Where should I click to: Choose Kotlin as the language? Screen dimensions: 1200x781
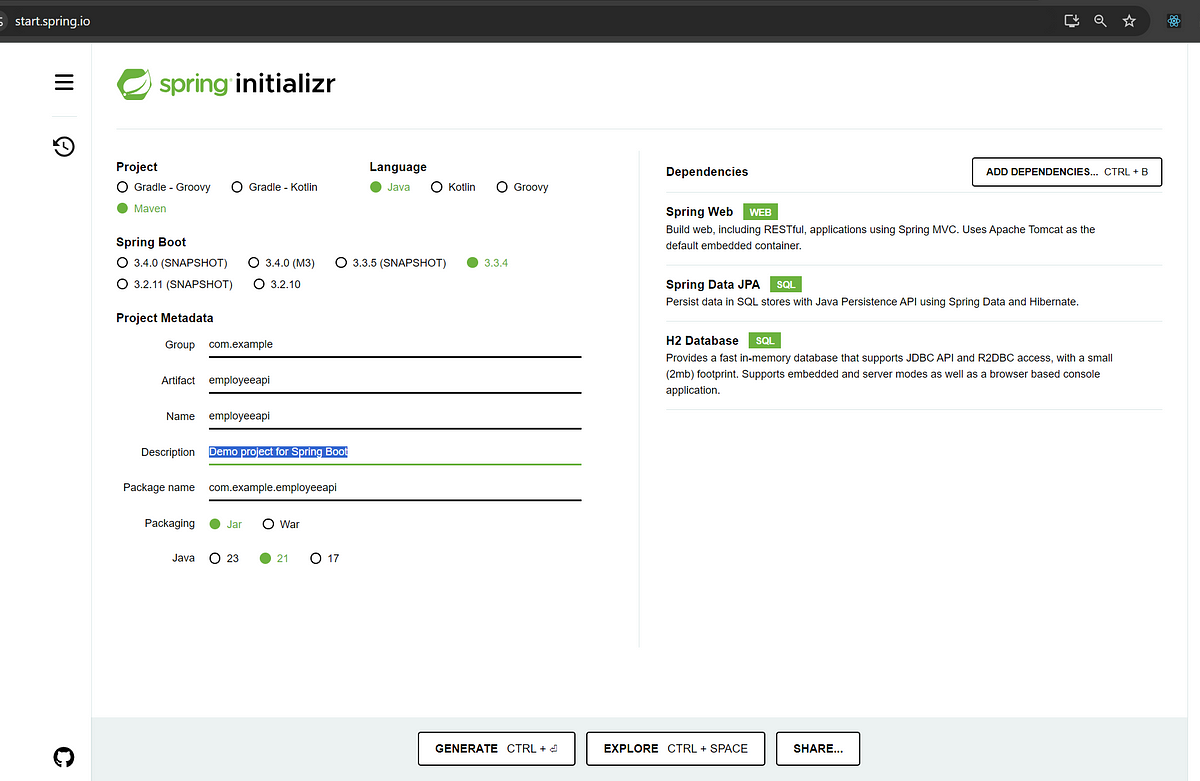(453, 187)
